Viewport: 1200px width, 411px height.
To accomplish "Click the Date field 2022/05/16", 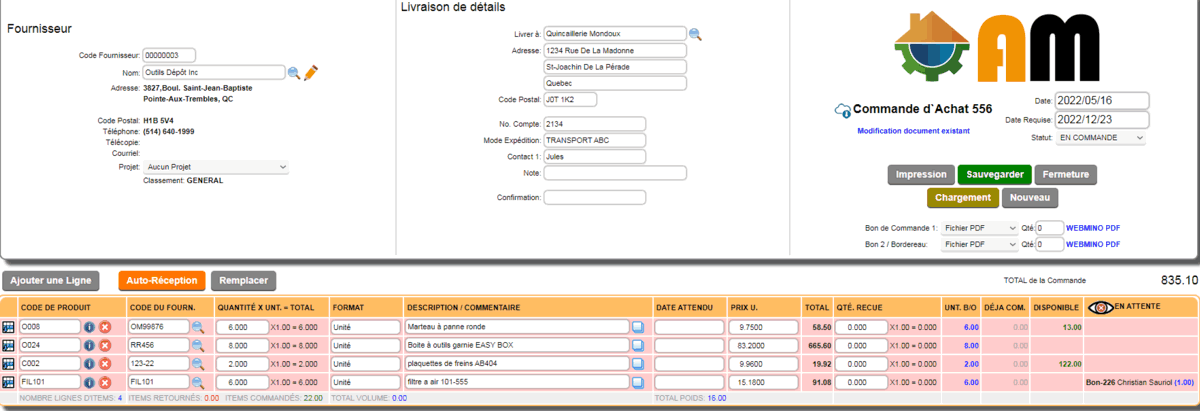I will coord(1103,101).
